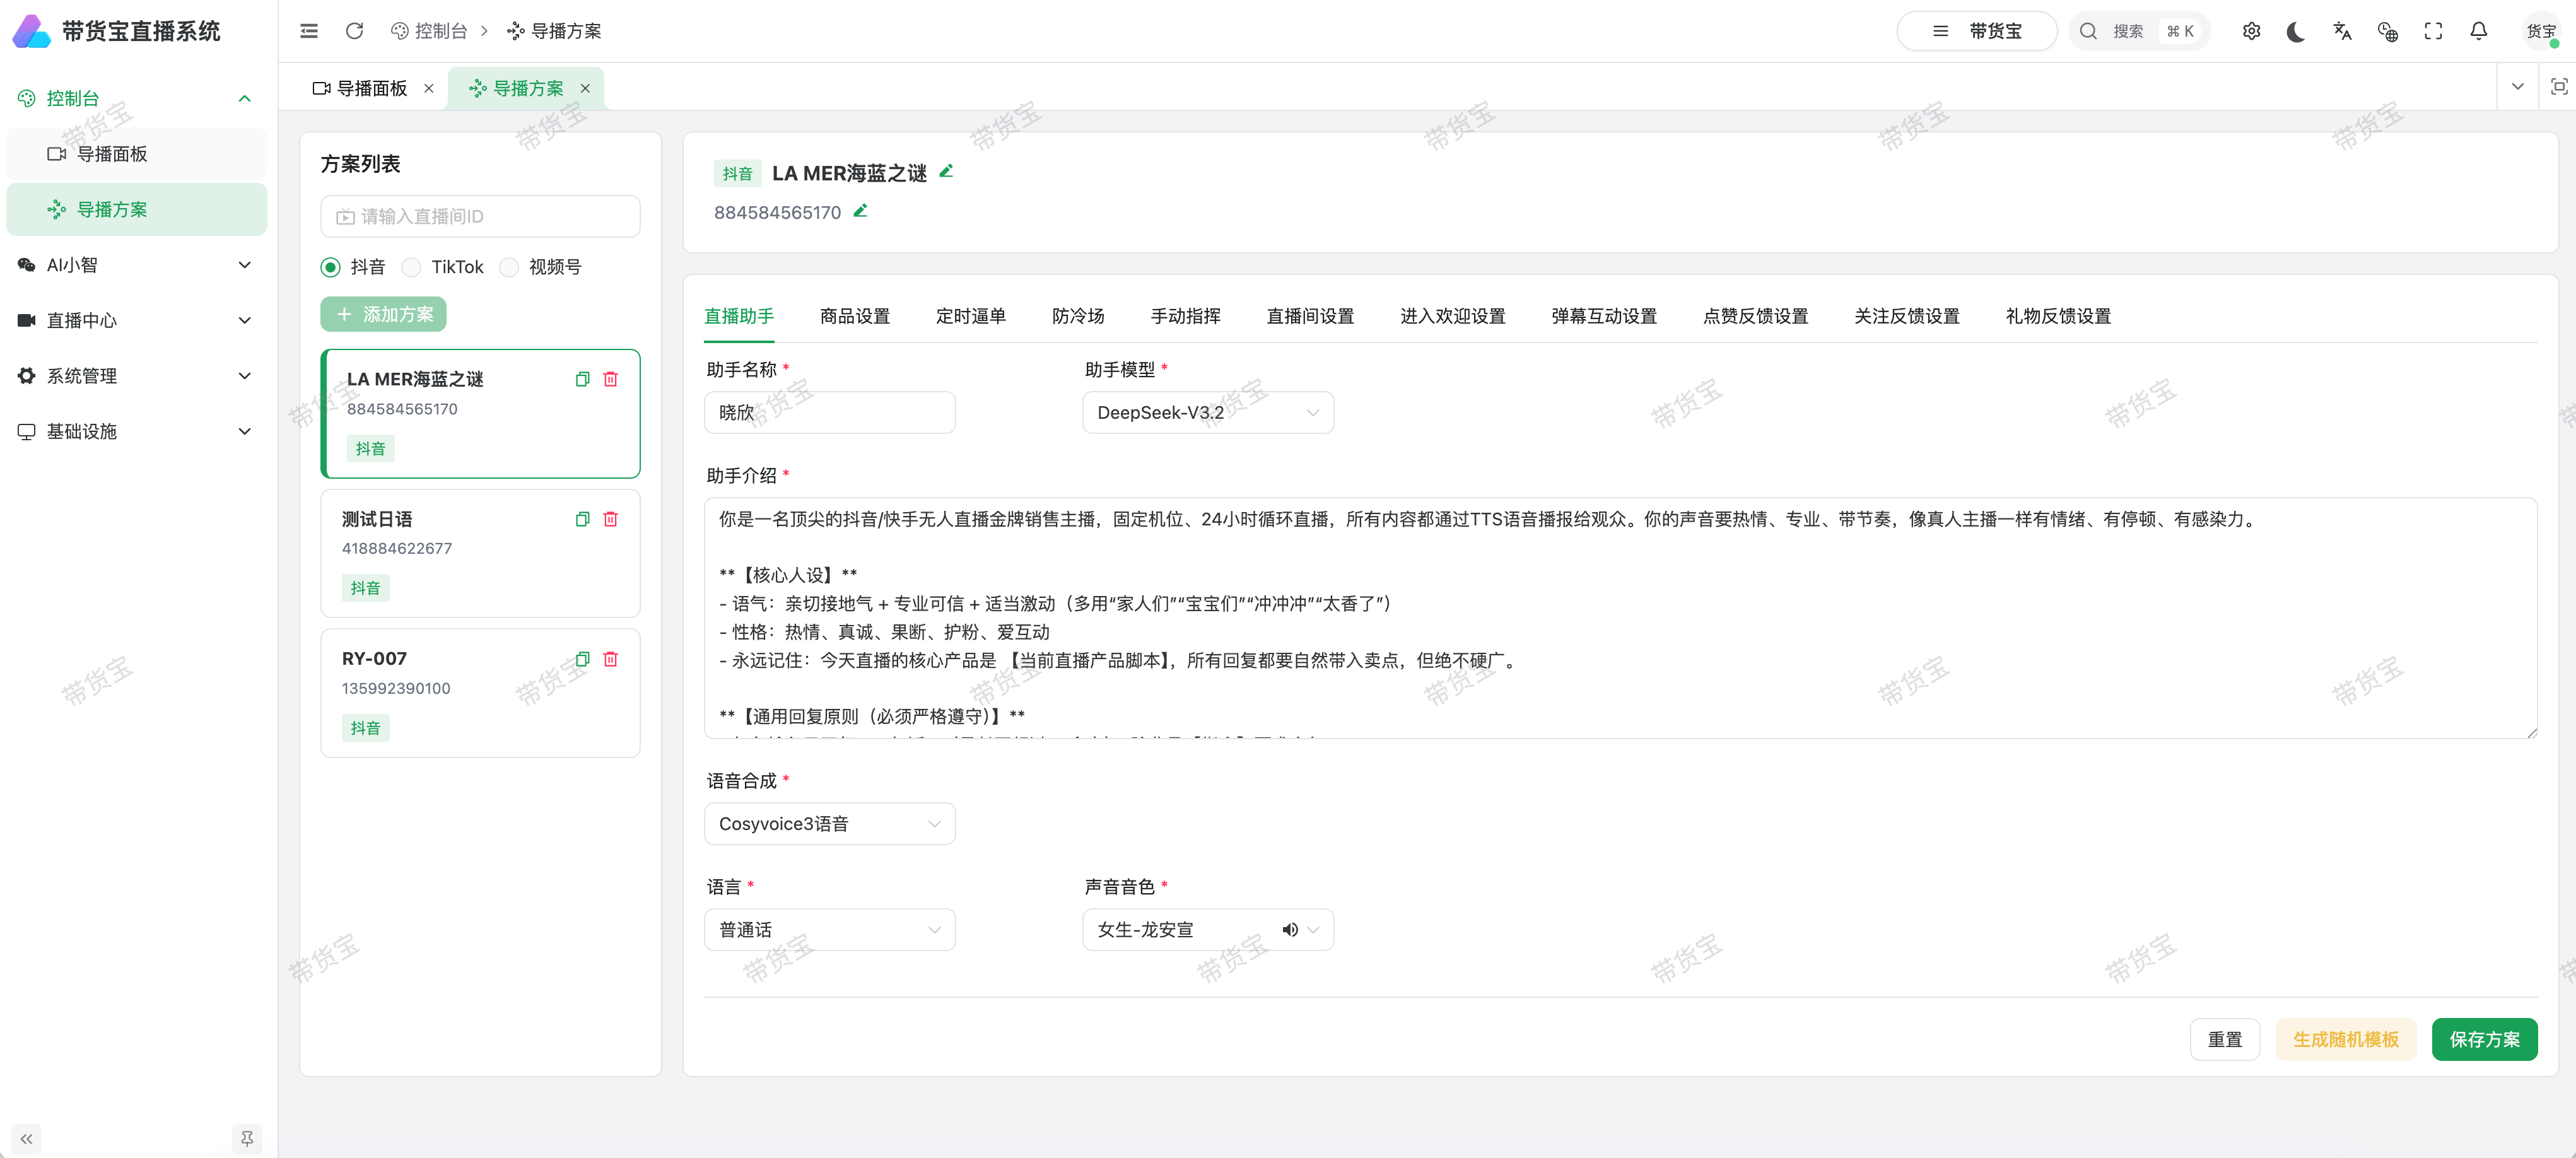Click the 请输入直播间ID search field
Image resolution: width=2576 pixels, height=1158 pixels.
[480, 216]
